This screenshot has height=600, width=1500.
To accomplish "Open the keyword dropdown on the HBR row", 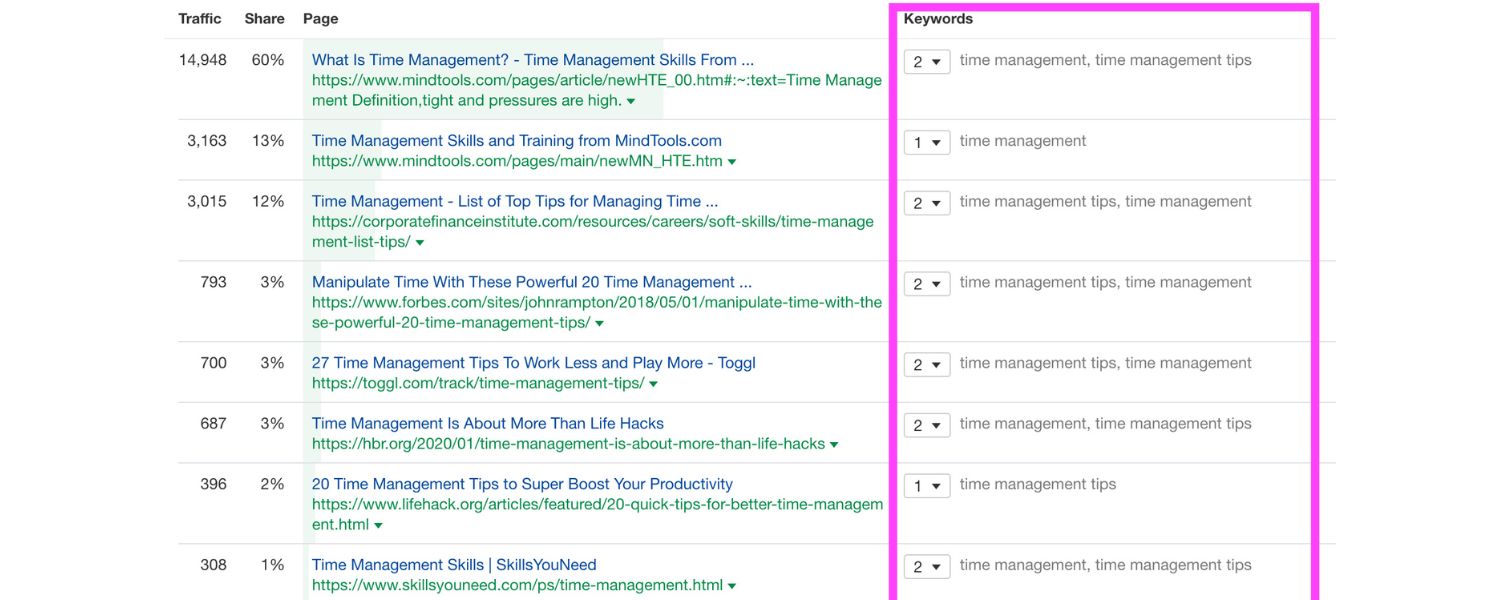I will pos(926,424).
